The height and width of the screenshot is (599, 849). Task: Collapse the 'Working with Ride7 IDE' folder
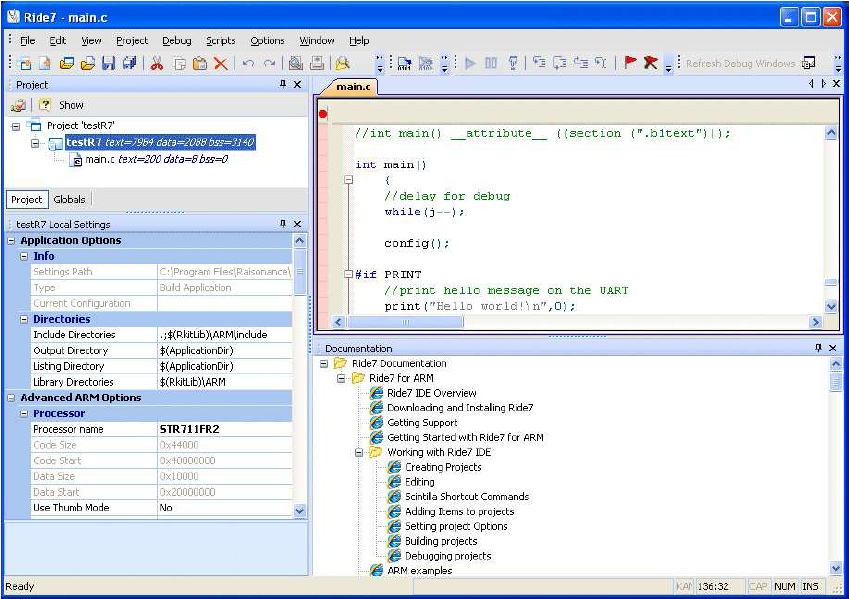tap(359, 452)
